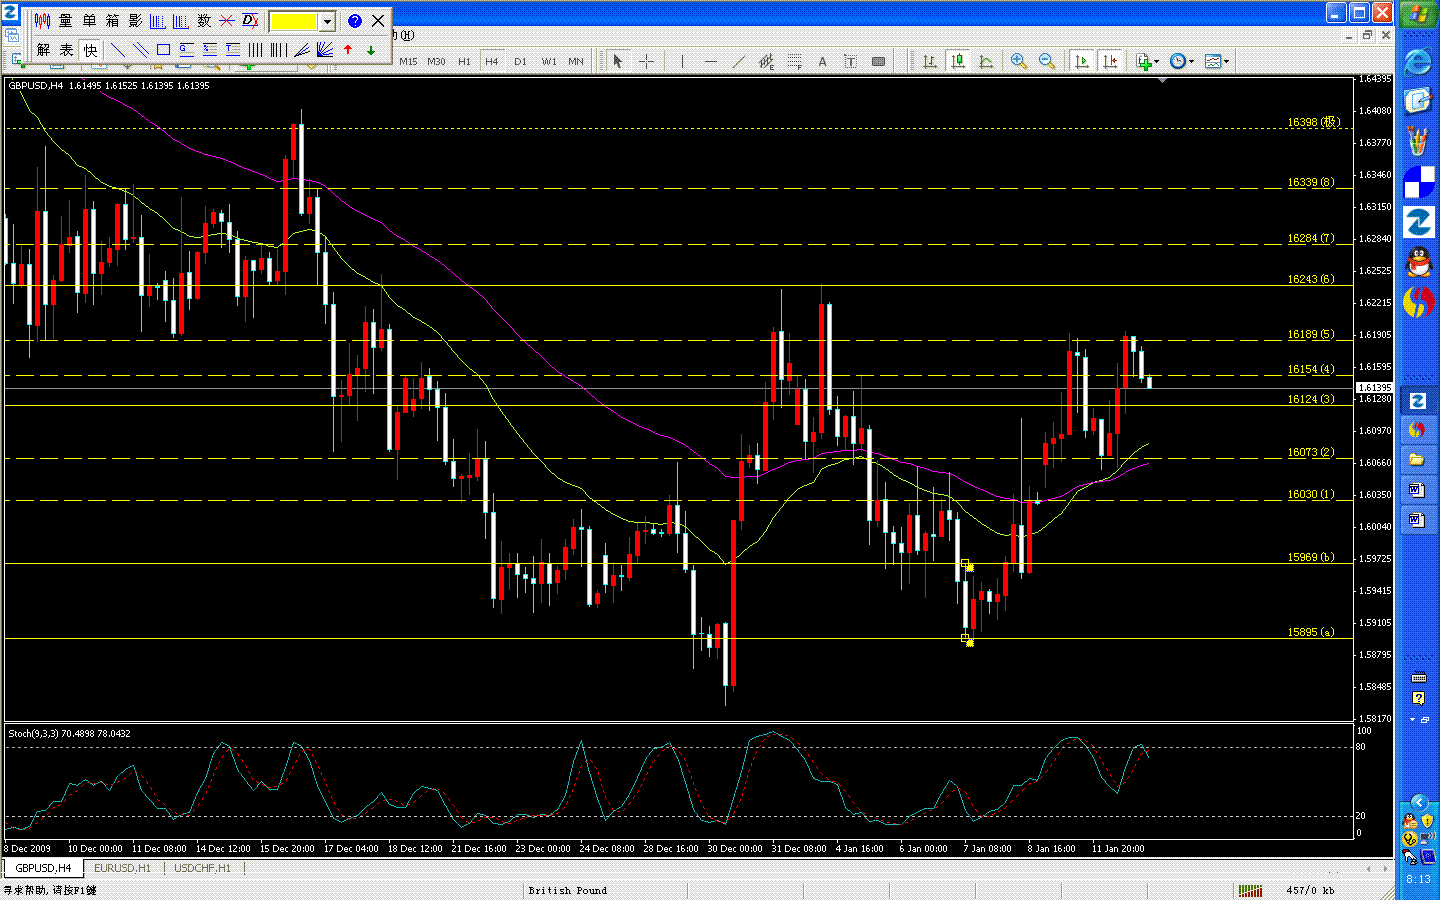Toggle chart shift button

coord(1110,62)
